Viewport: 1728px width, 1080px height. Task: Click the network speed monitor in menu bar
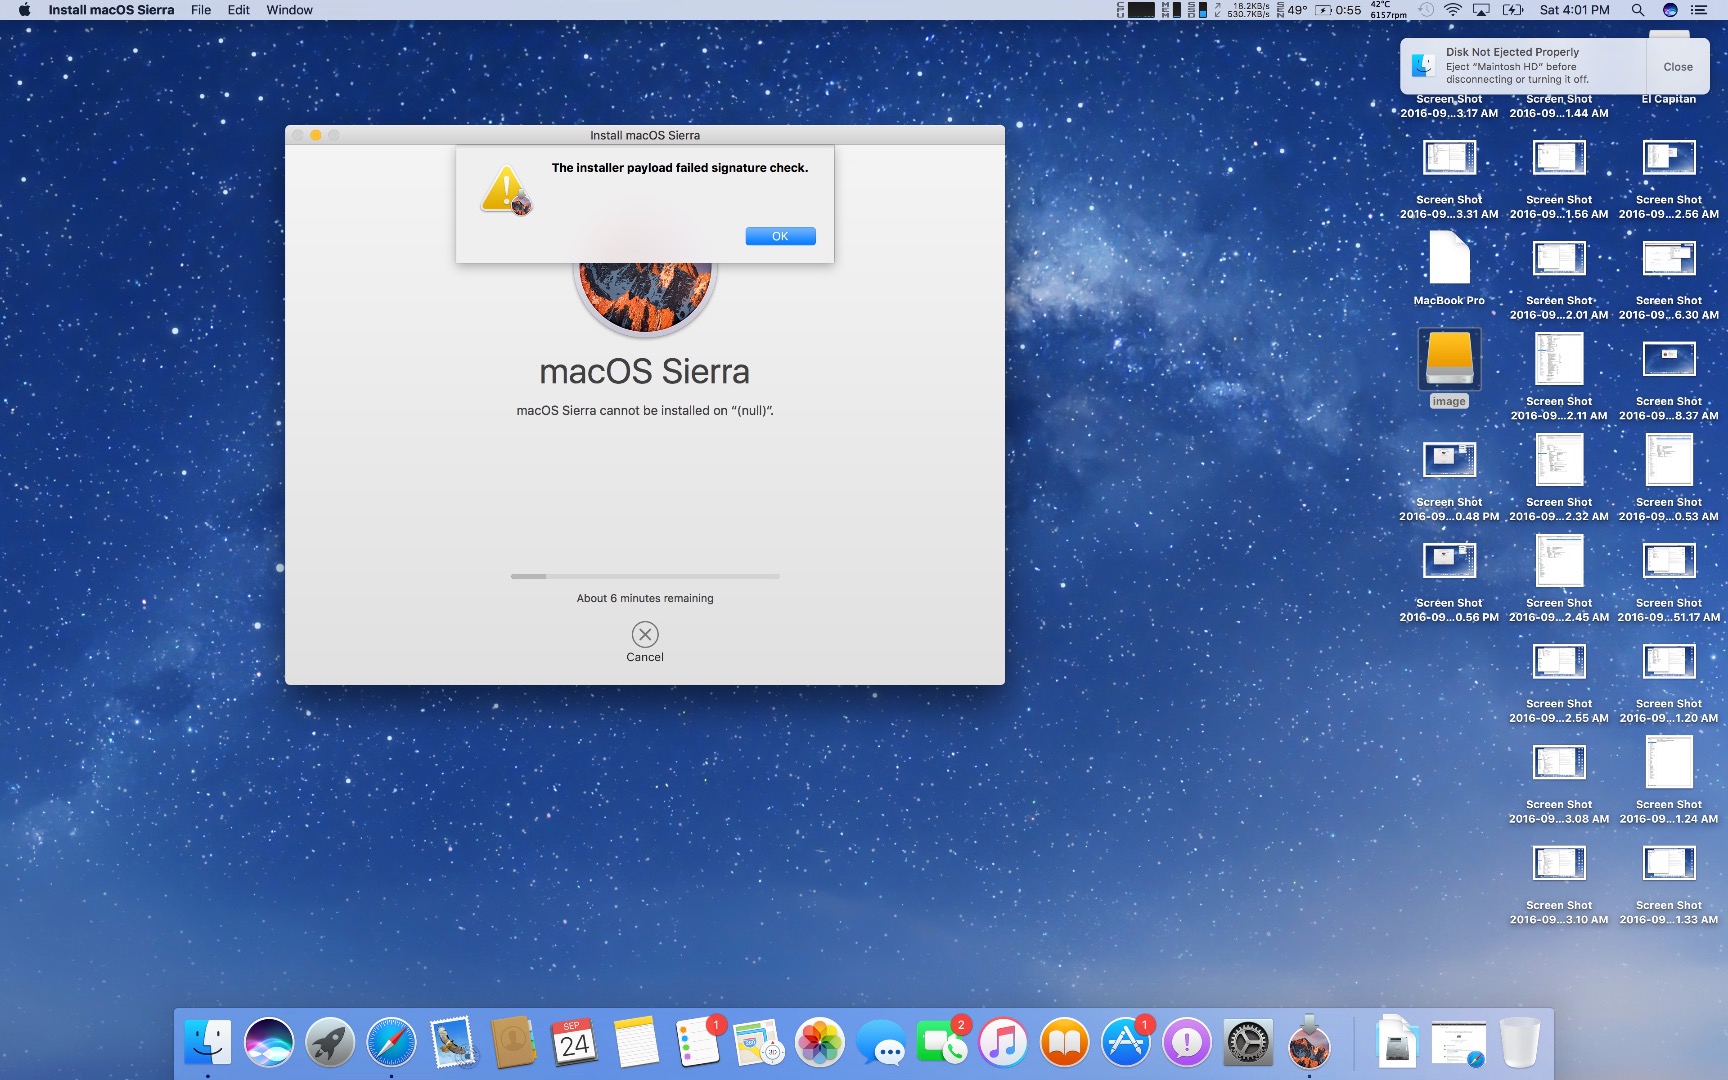(1244, 10)
